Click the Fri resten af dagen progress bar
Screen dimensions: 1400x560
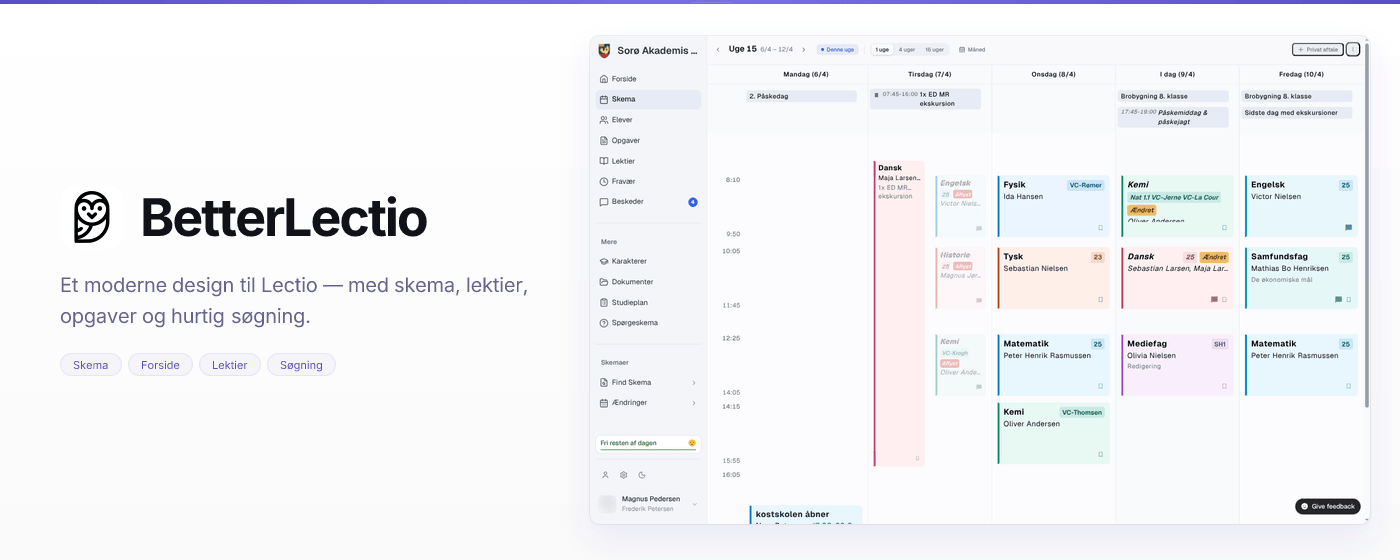click(x=648, y=450)
